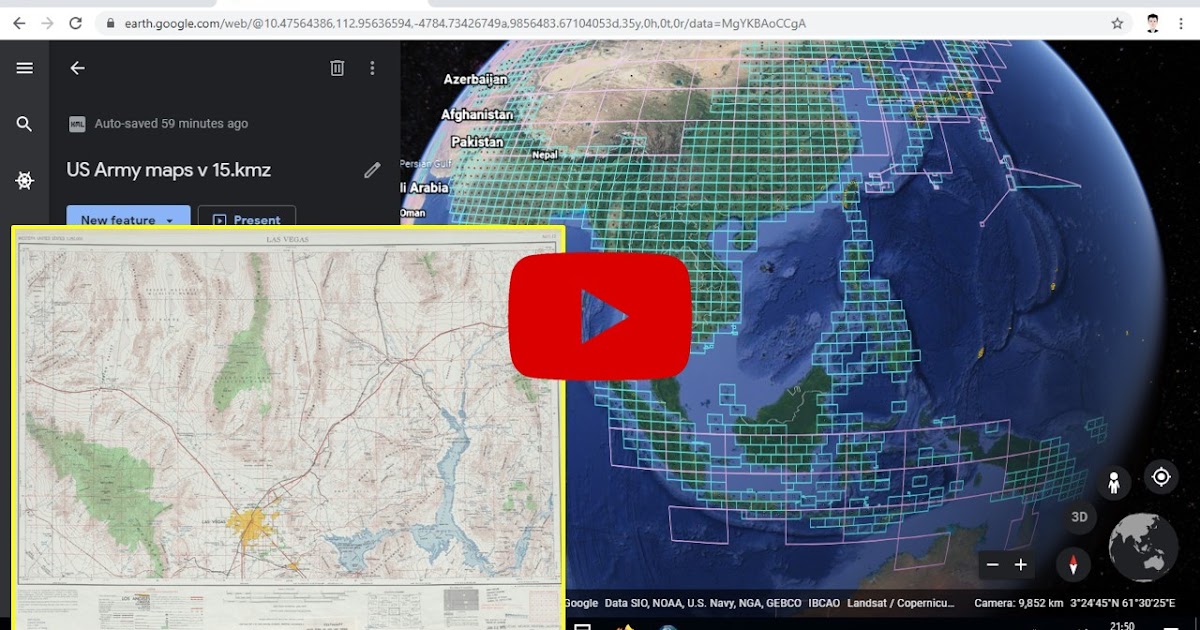Reset orientation using the compass
Viewport: 1200px width, 630px height.
pyautogui.click(x=1073, y=565)
